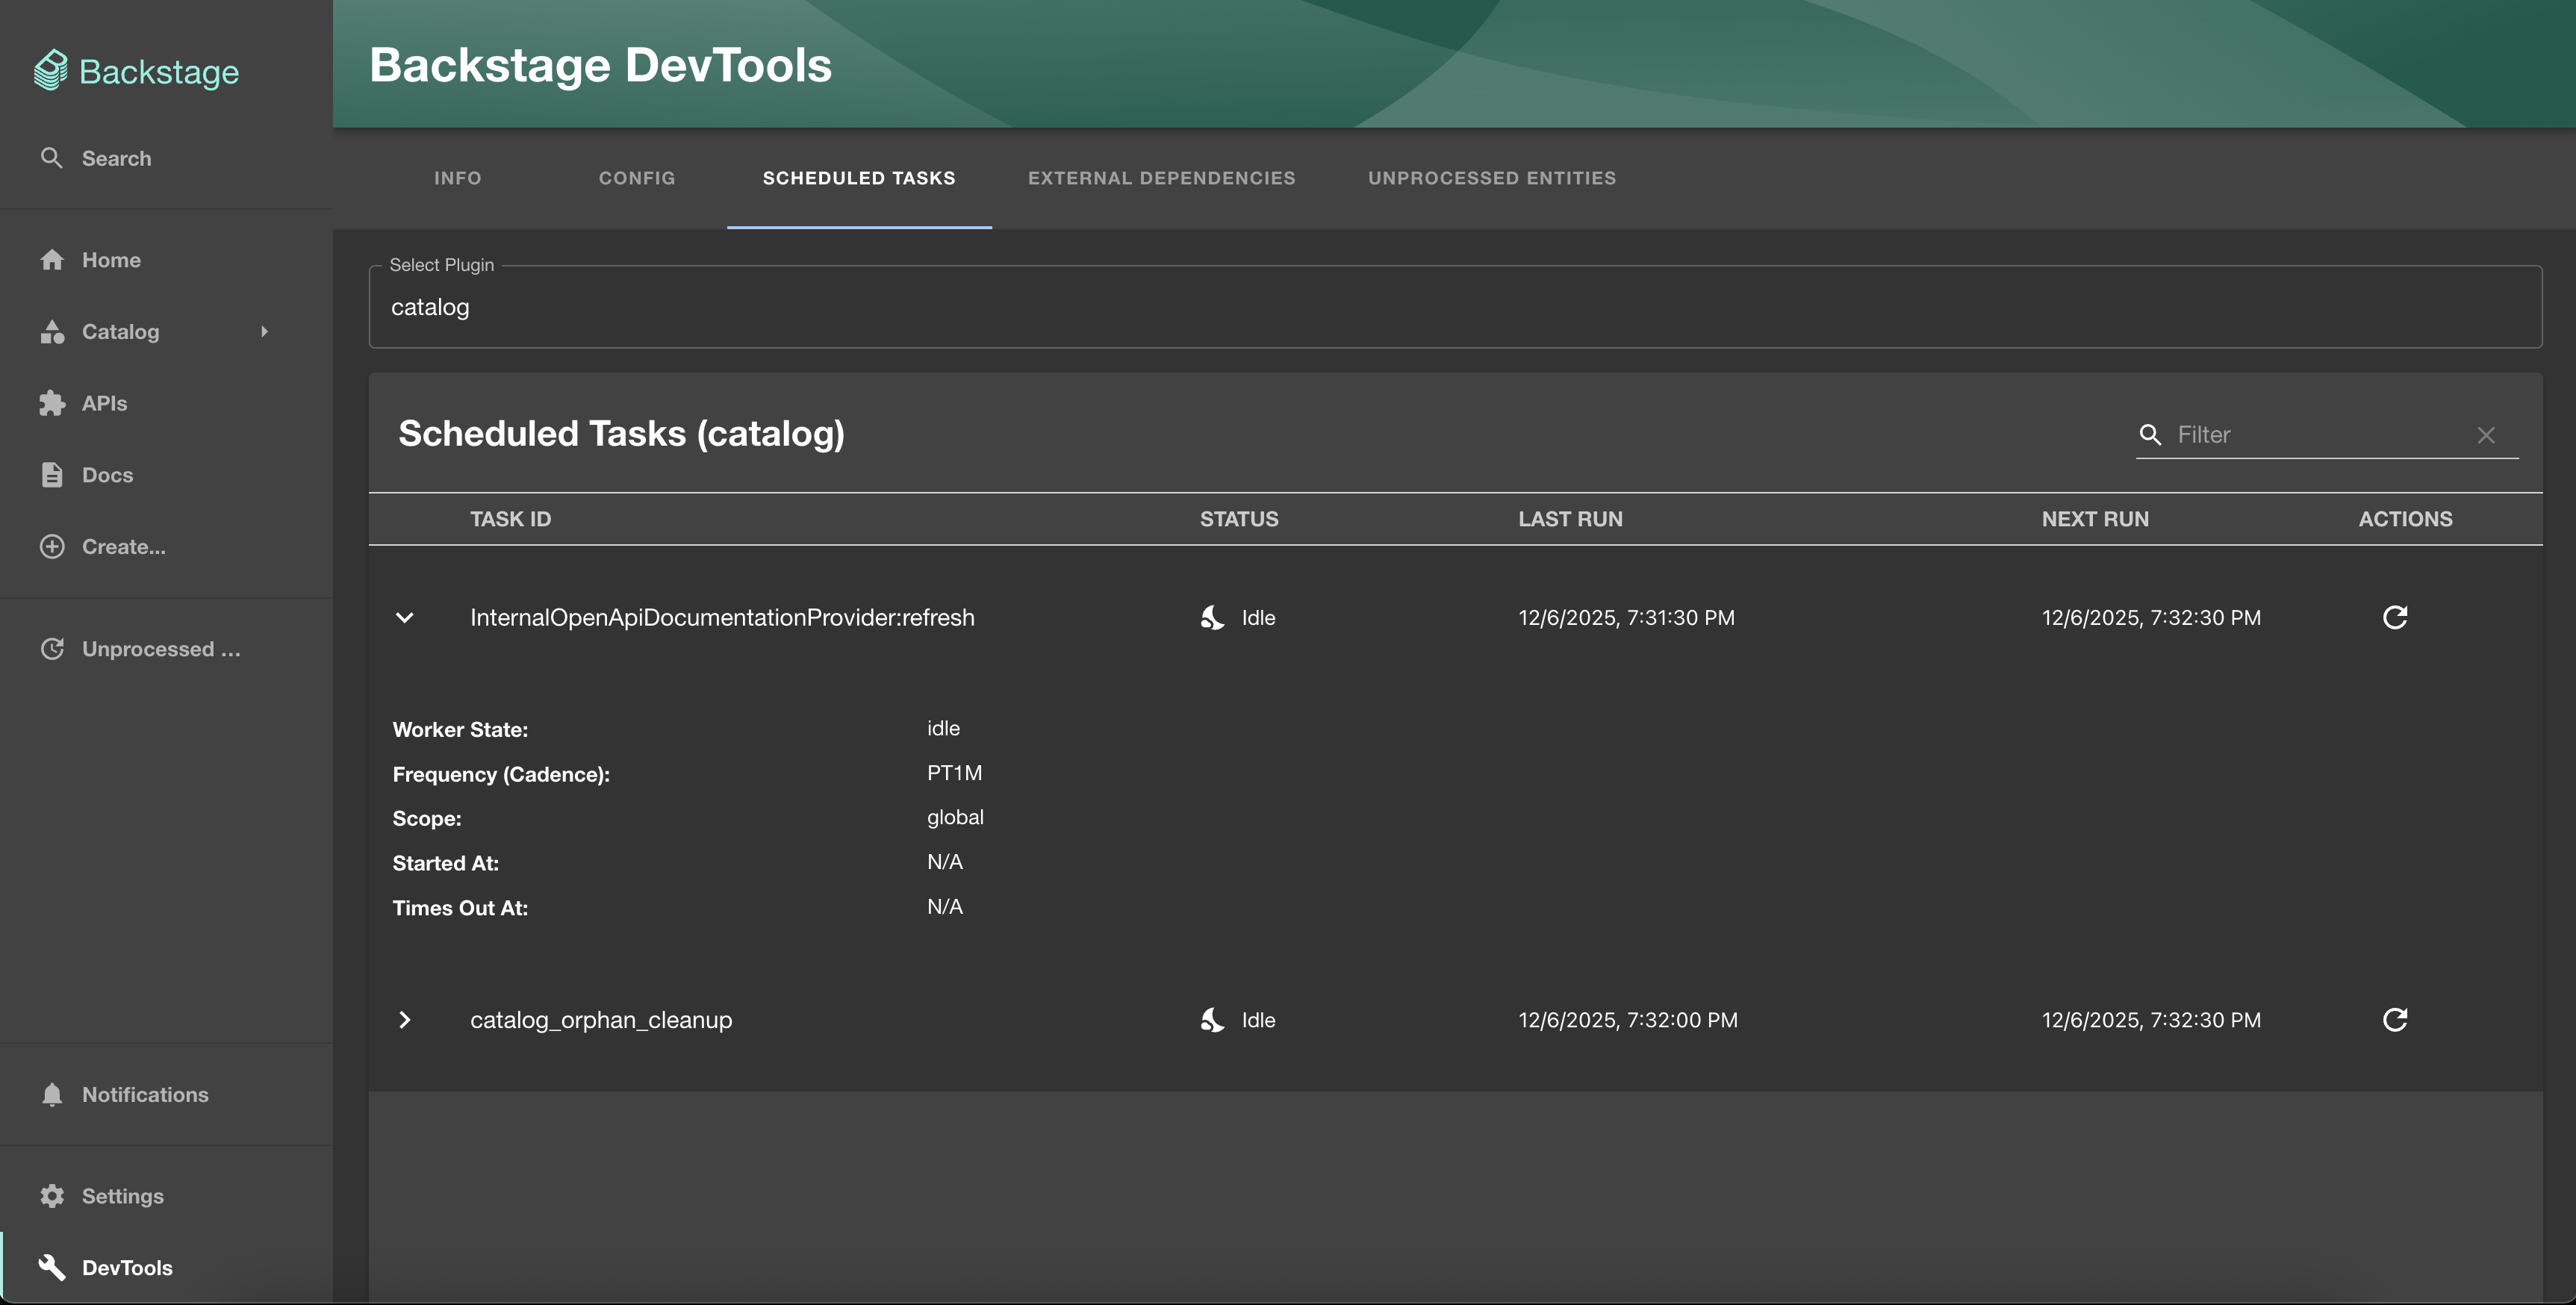Screen dimensions: 2576x1305
Task: Click the PT1M frequency value
Action: [954, 773]
